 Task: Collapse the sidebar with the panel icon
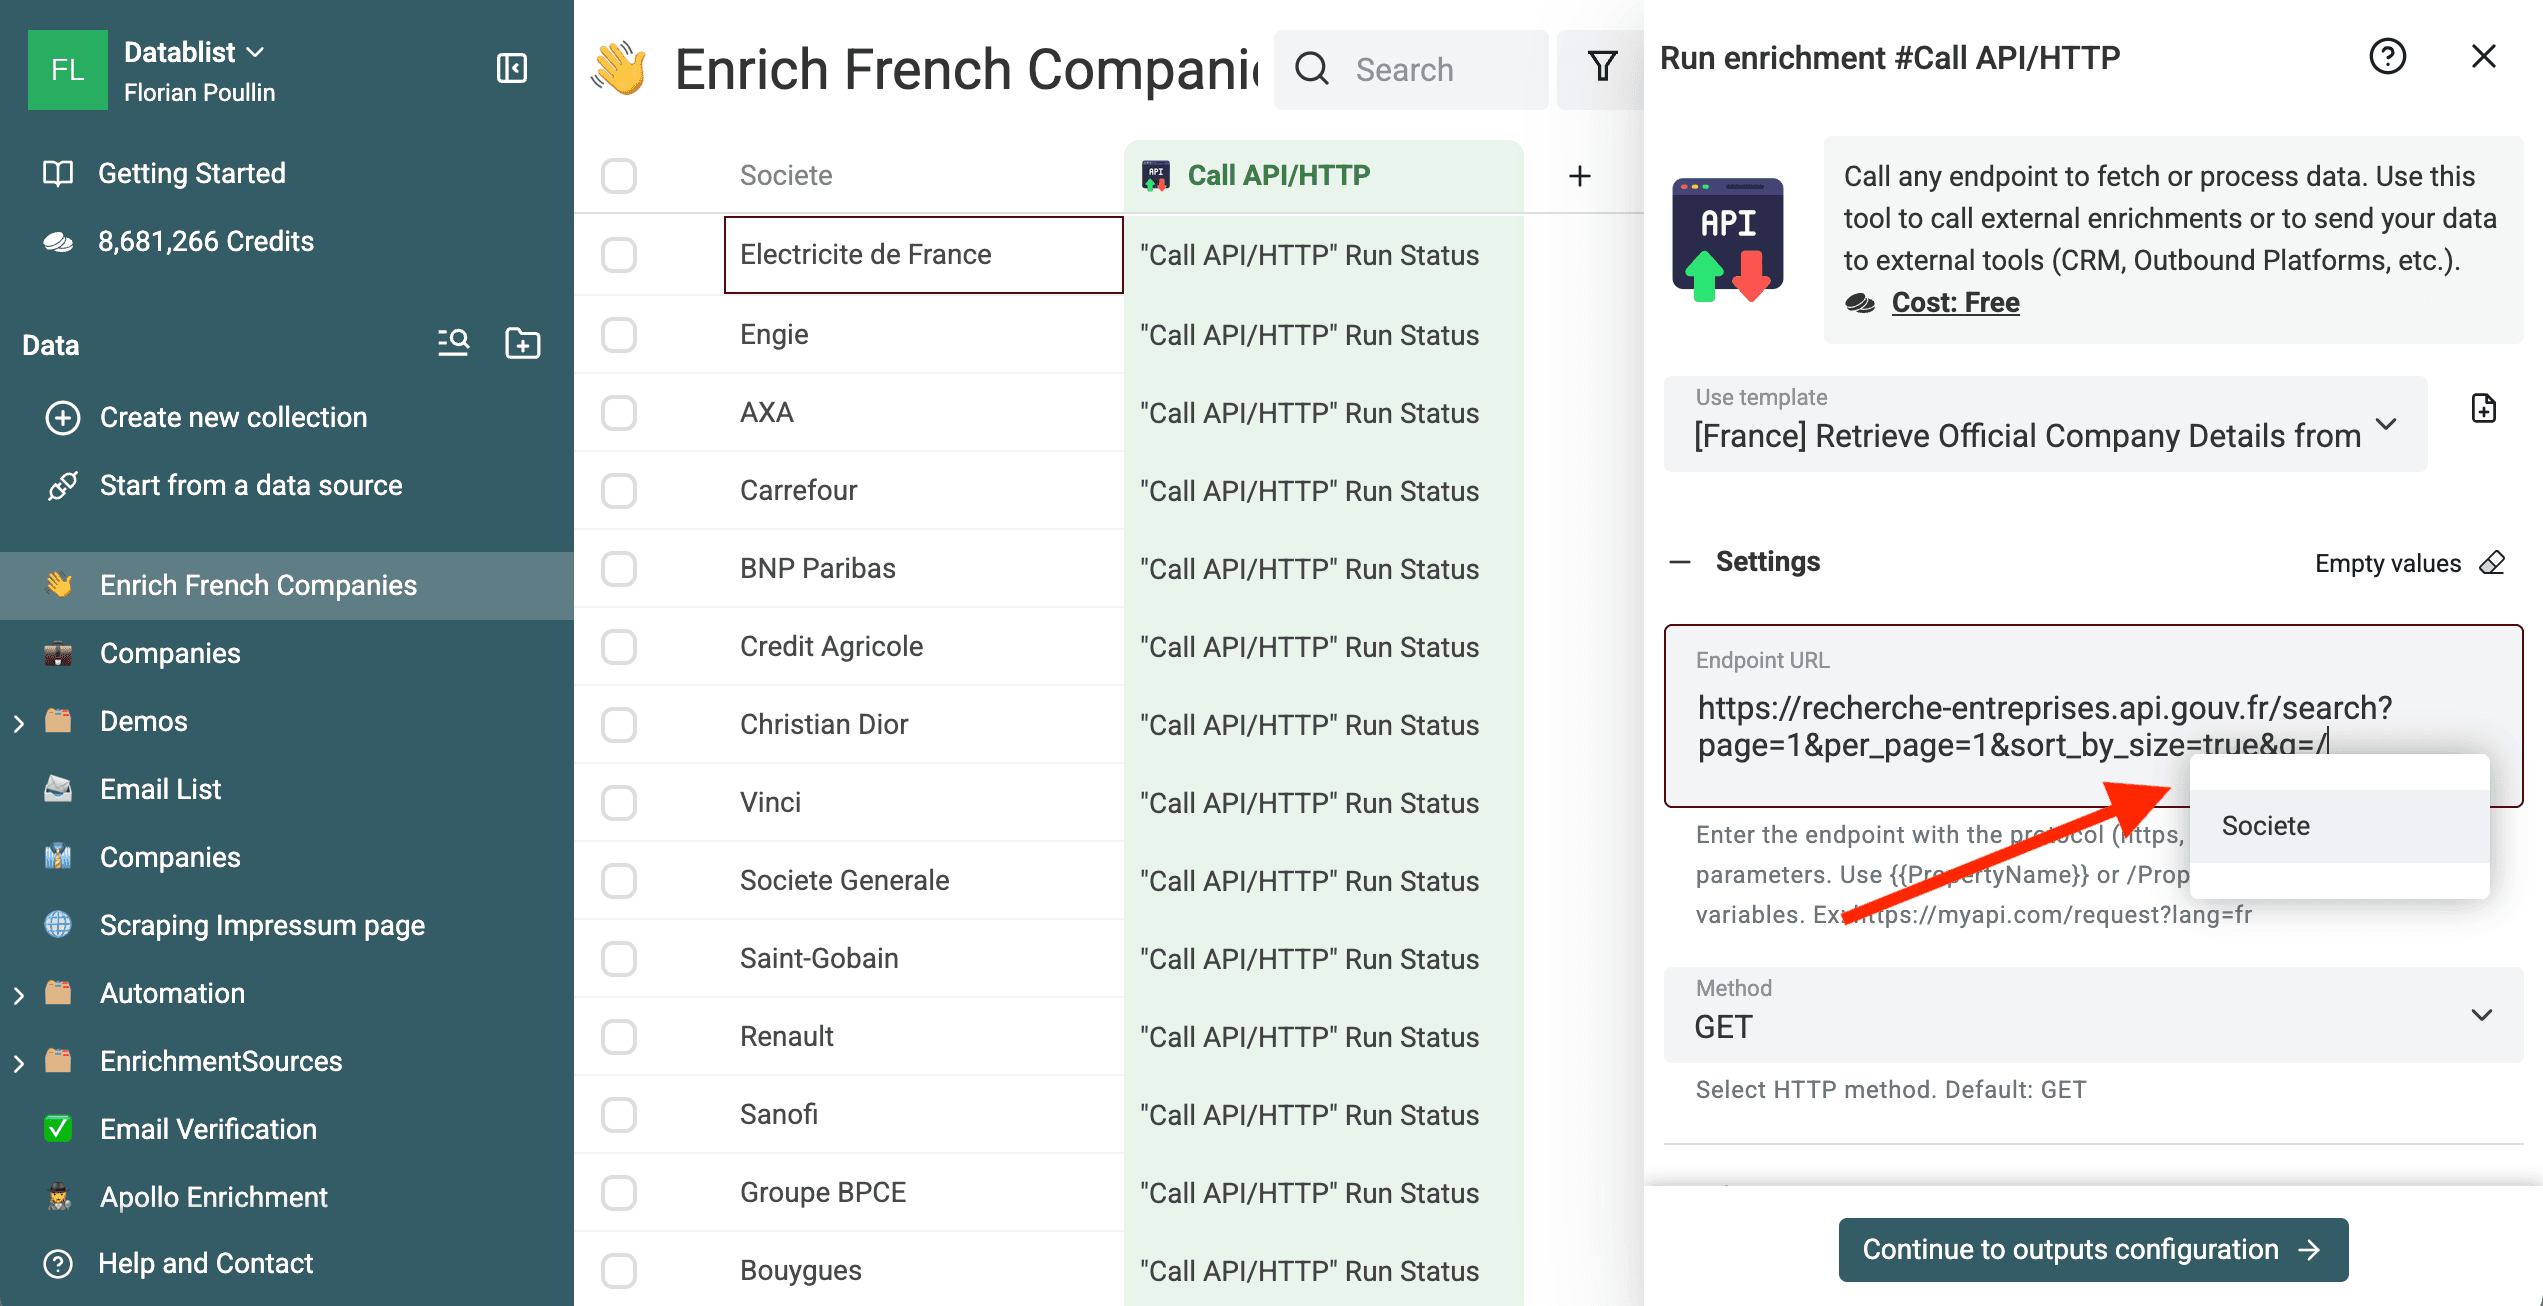[x=512, y=69]
